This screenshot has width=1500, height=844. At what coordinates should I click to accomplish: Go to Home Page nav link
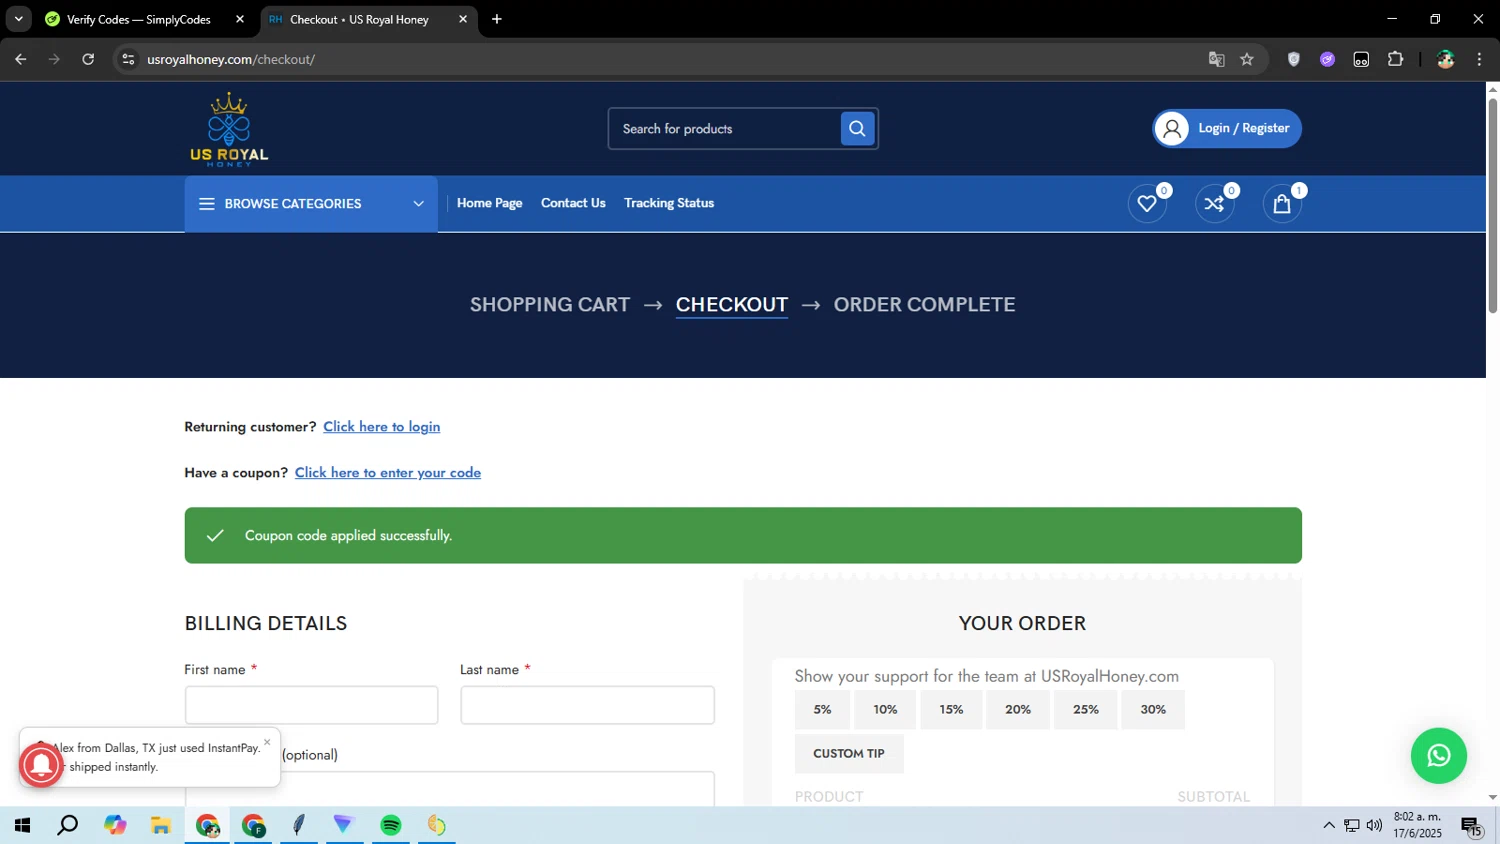(489, 203)
